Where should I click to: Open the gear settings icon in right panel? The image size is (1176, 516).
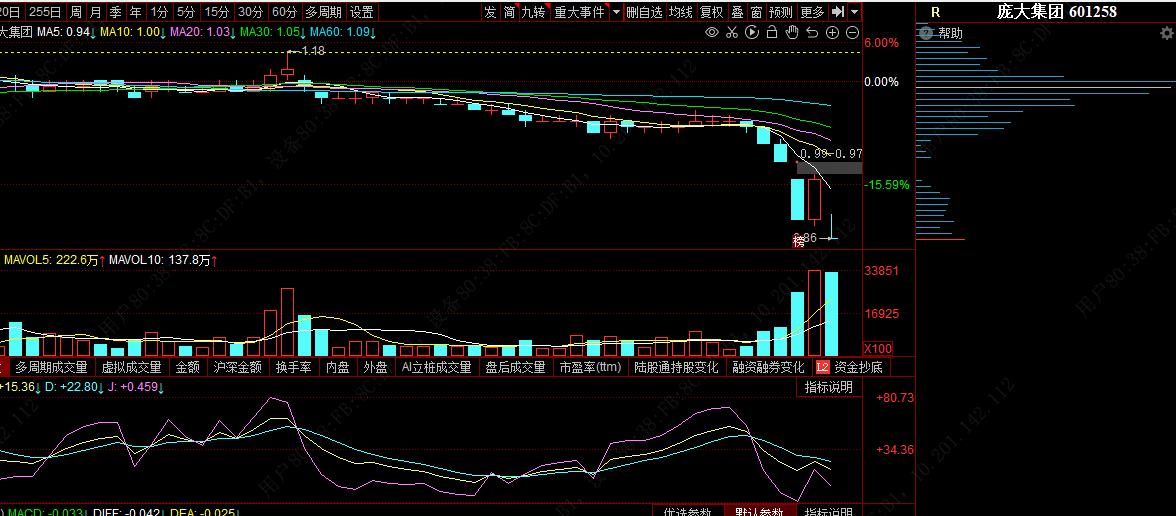click(x=1167, y=33)
